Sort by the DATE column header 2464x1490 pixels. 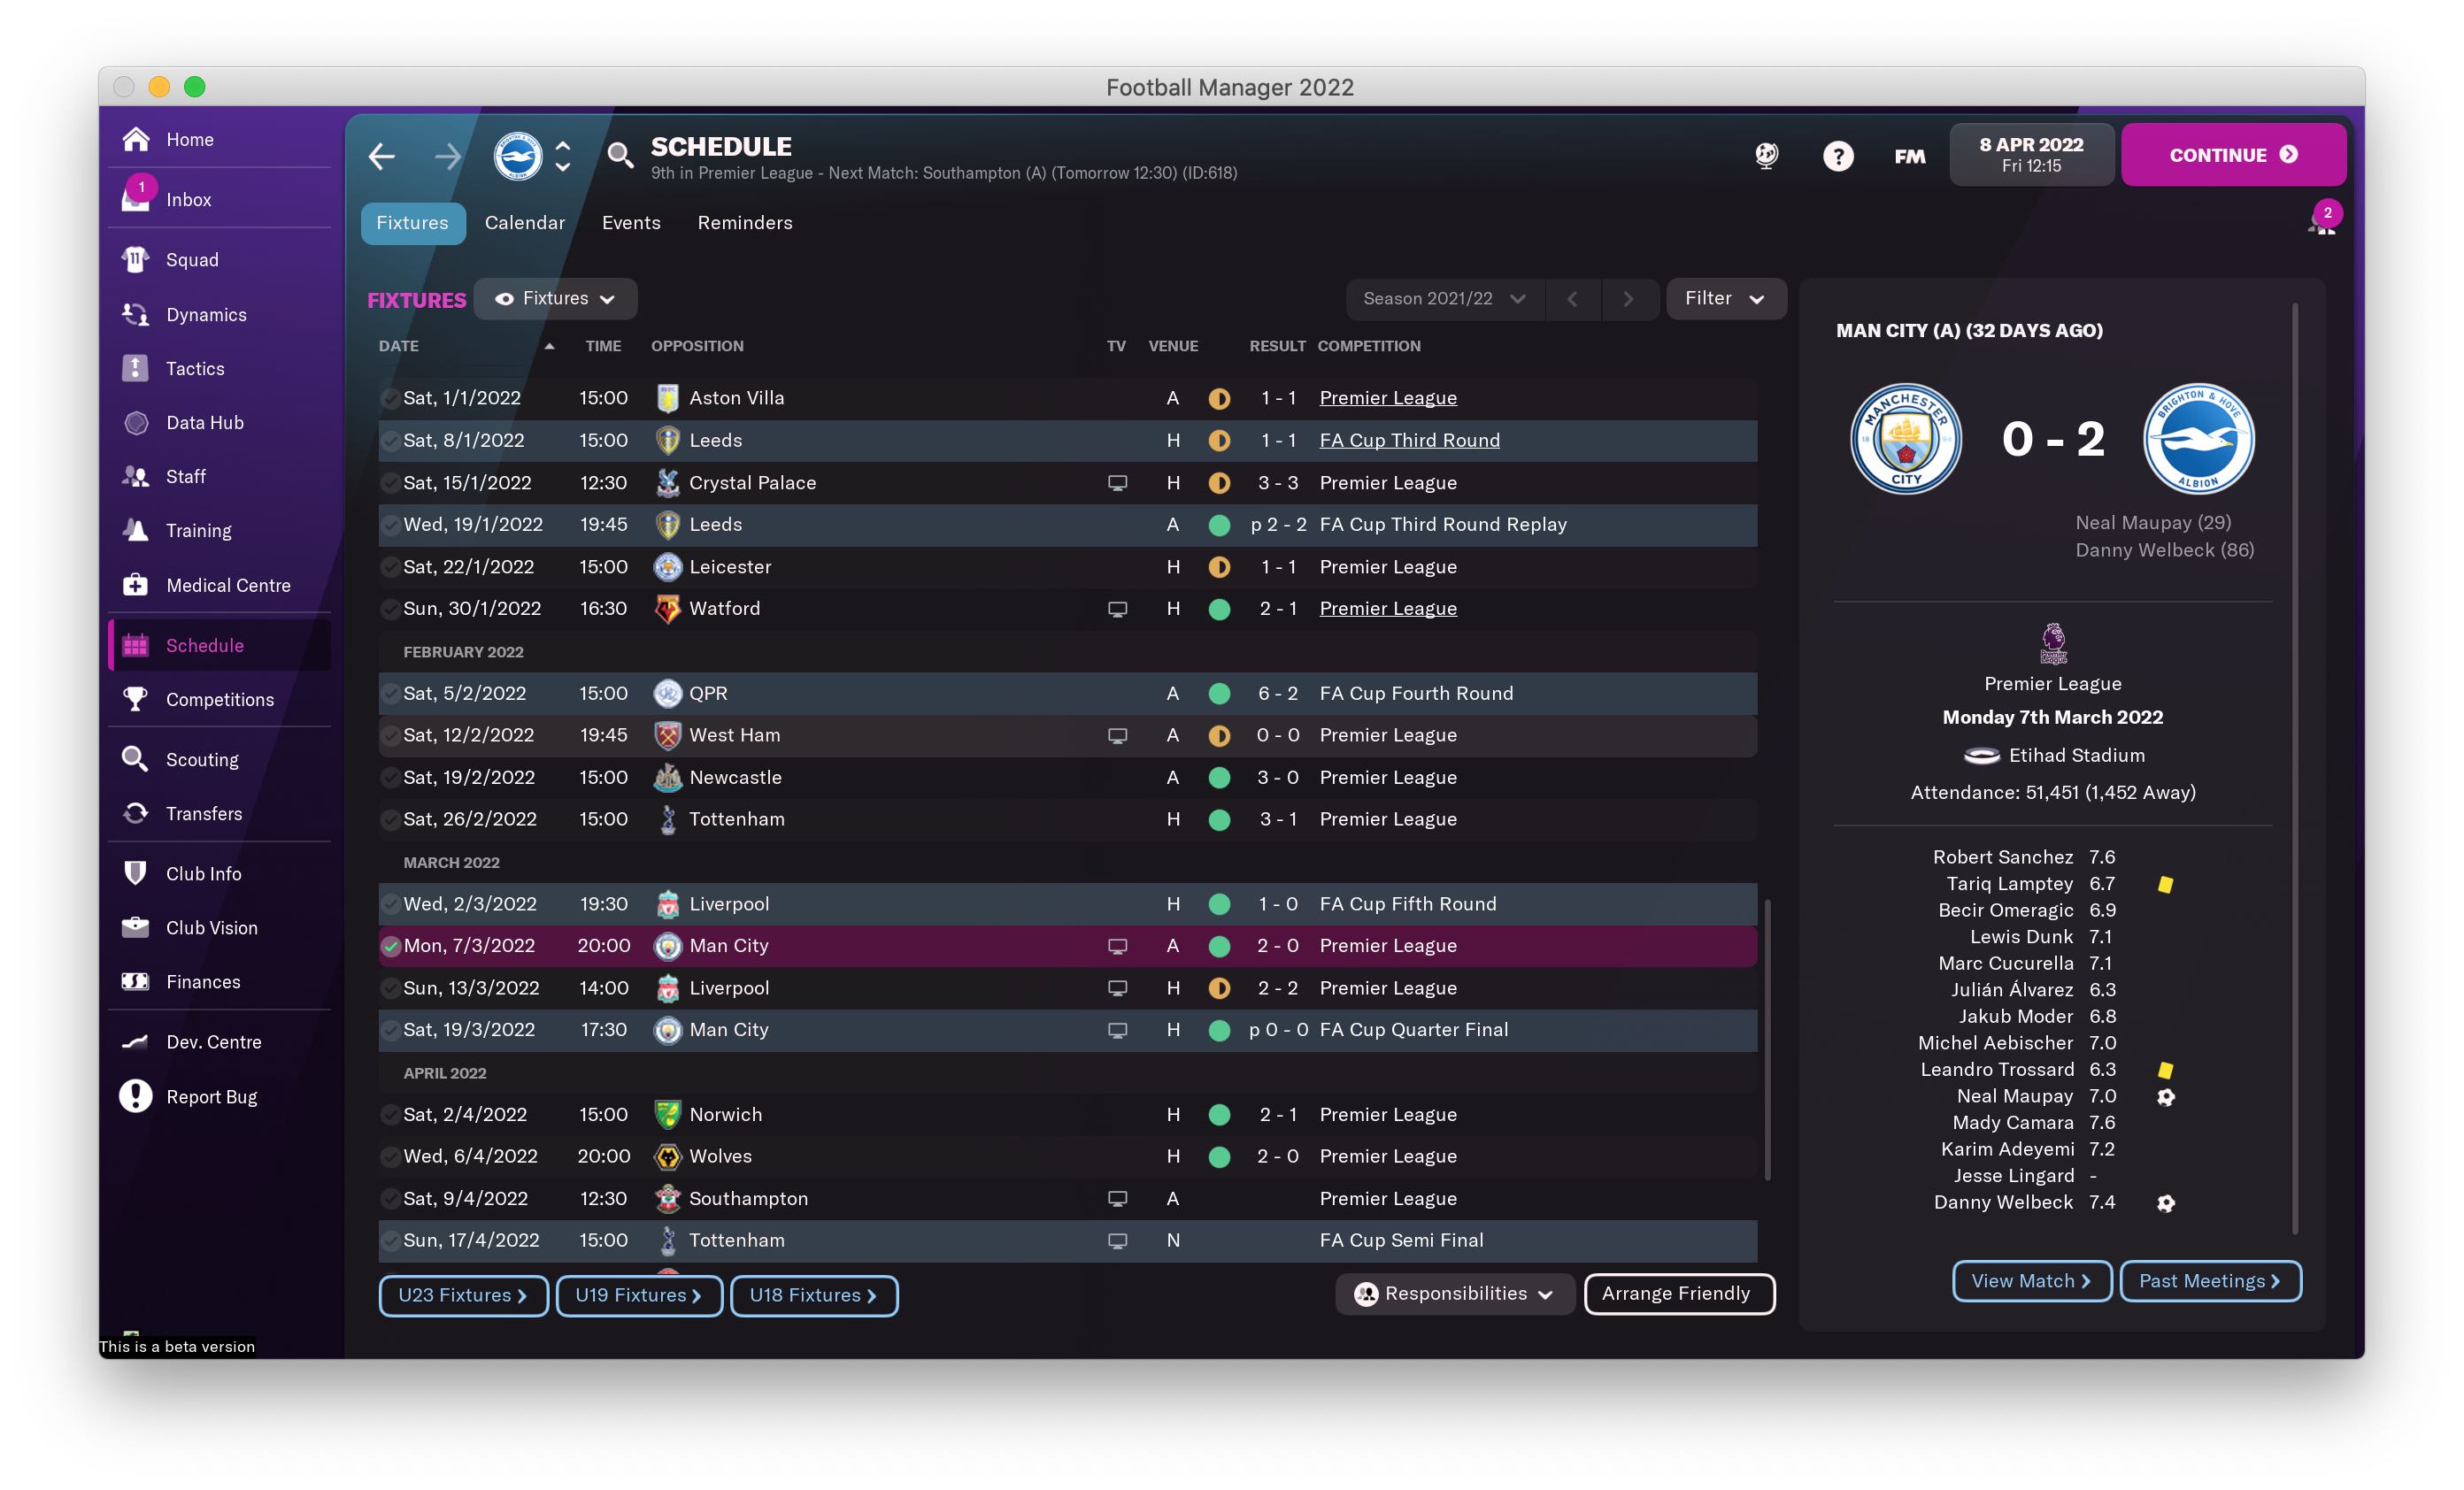(399, 345)
